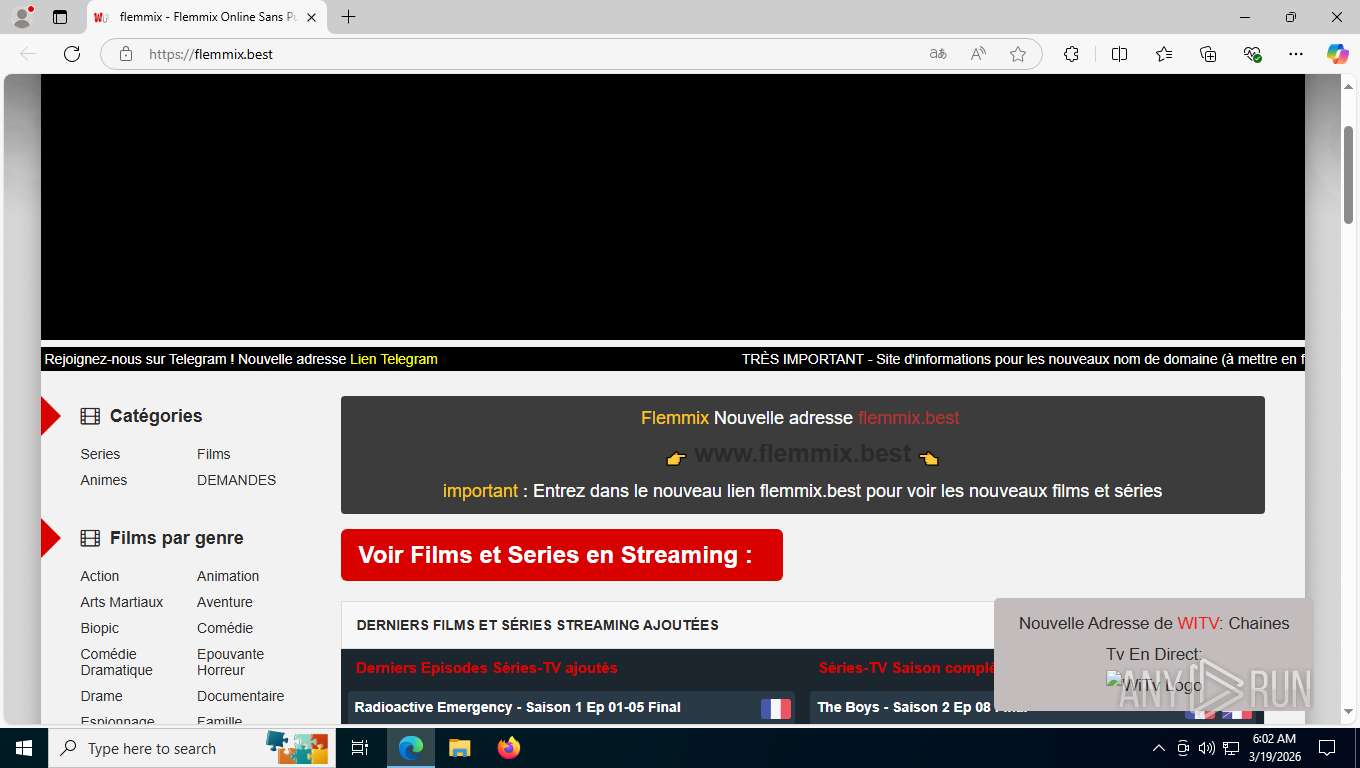Open the Lien Telegram link
The width and height of the screenshot is (1360, 768).
[x=394, y=359]
